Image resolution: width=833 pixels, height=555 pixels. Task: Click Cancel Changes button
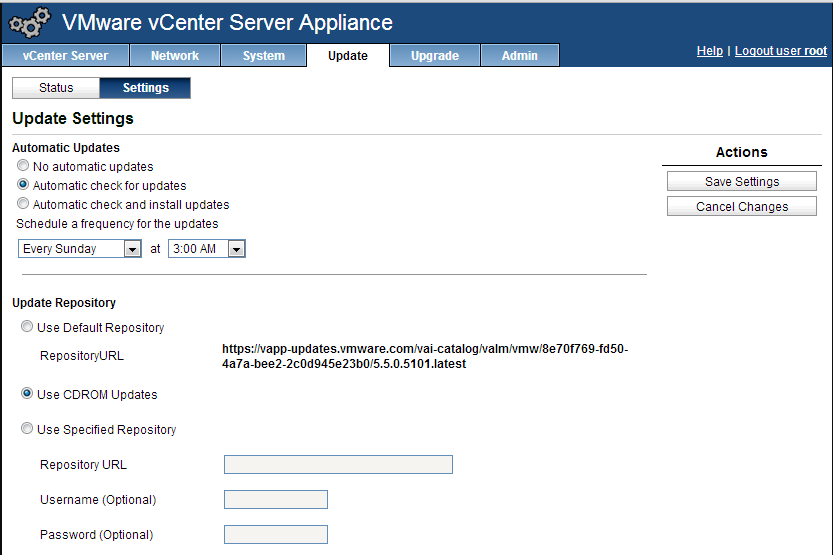point(742,207)
